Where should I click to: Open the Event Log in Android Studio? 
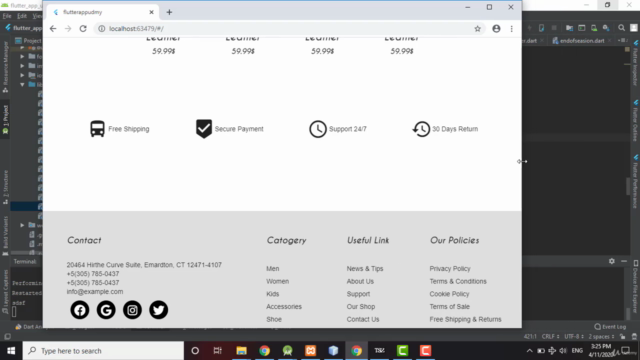tap(610, 327)
